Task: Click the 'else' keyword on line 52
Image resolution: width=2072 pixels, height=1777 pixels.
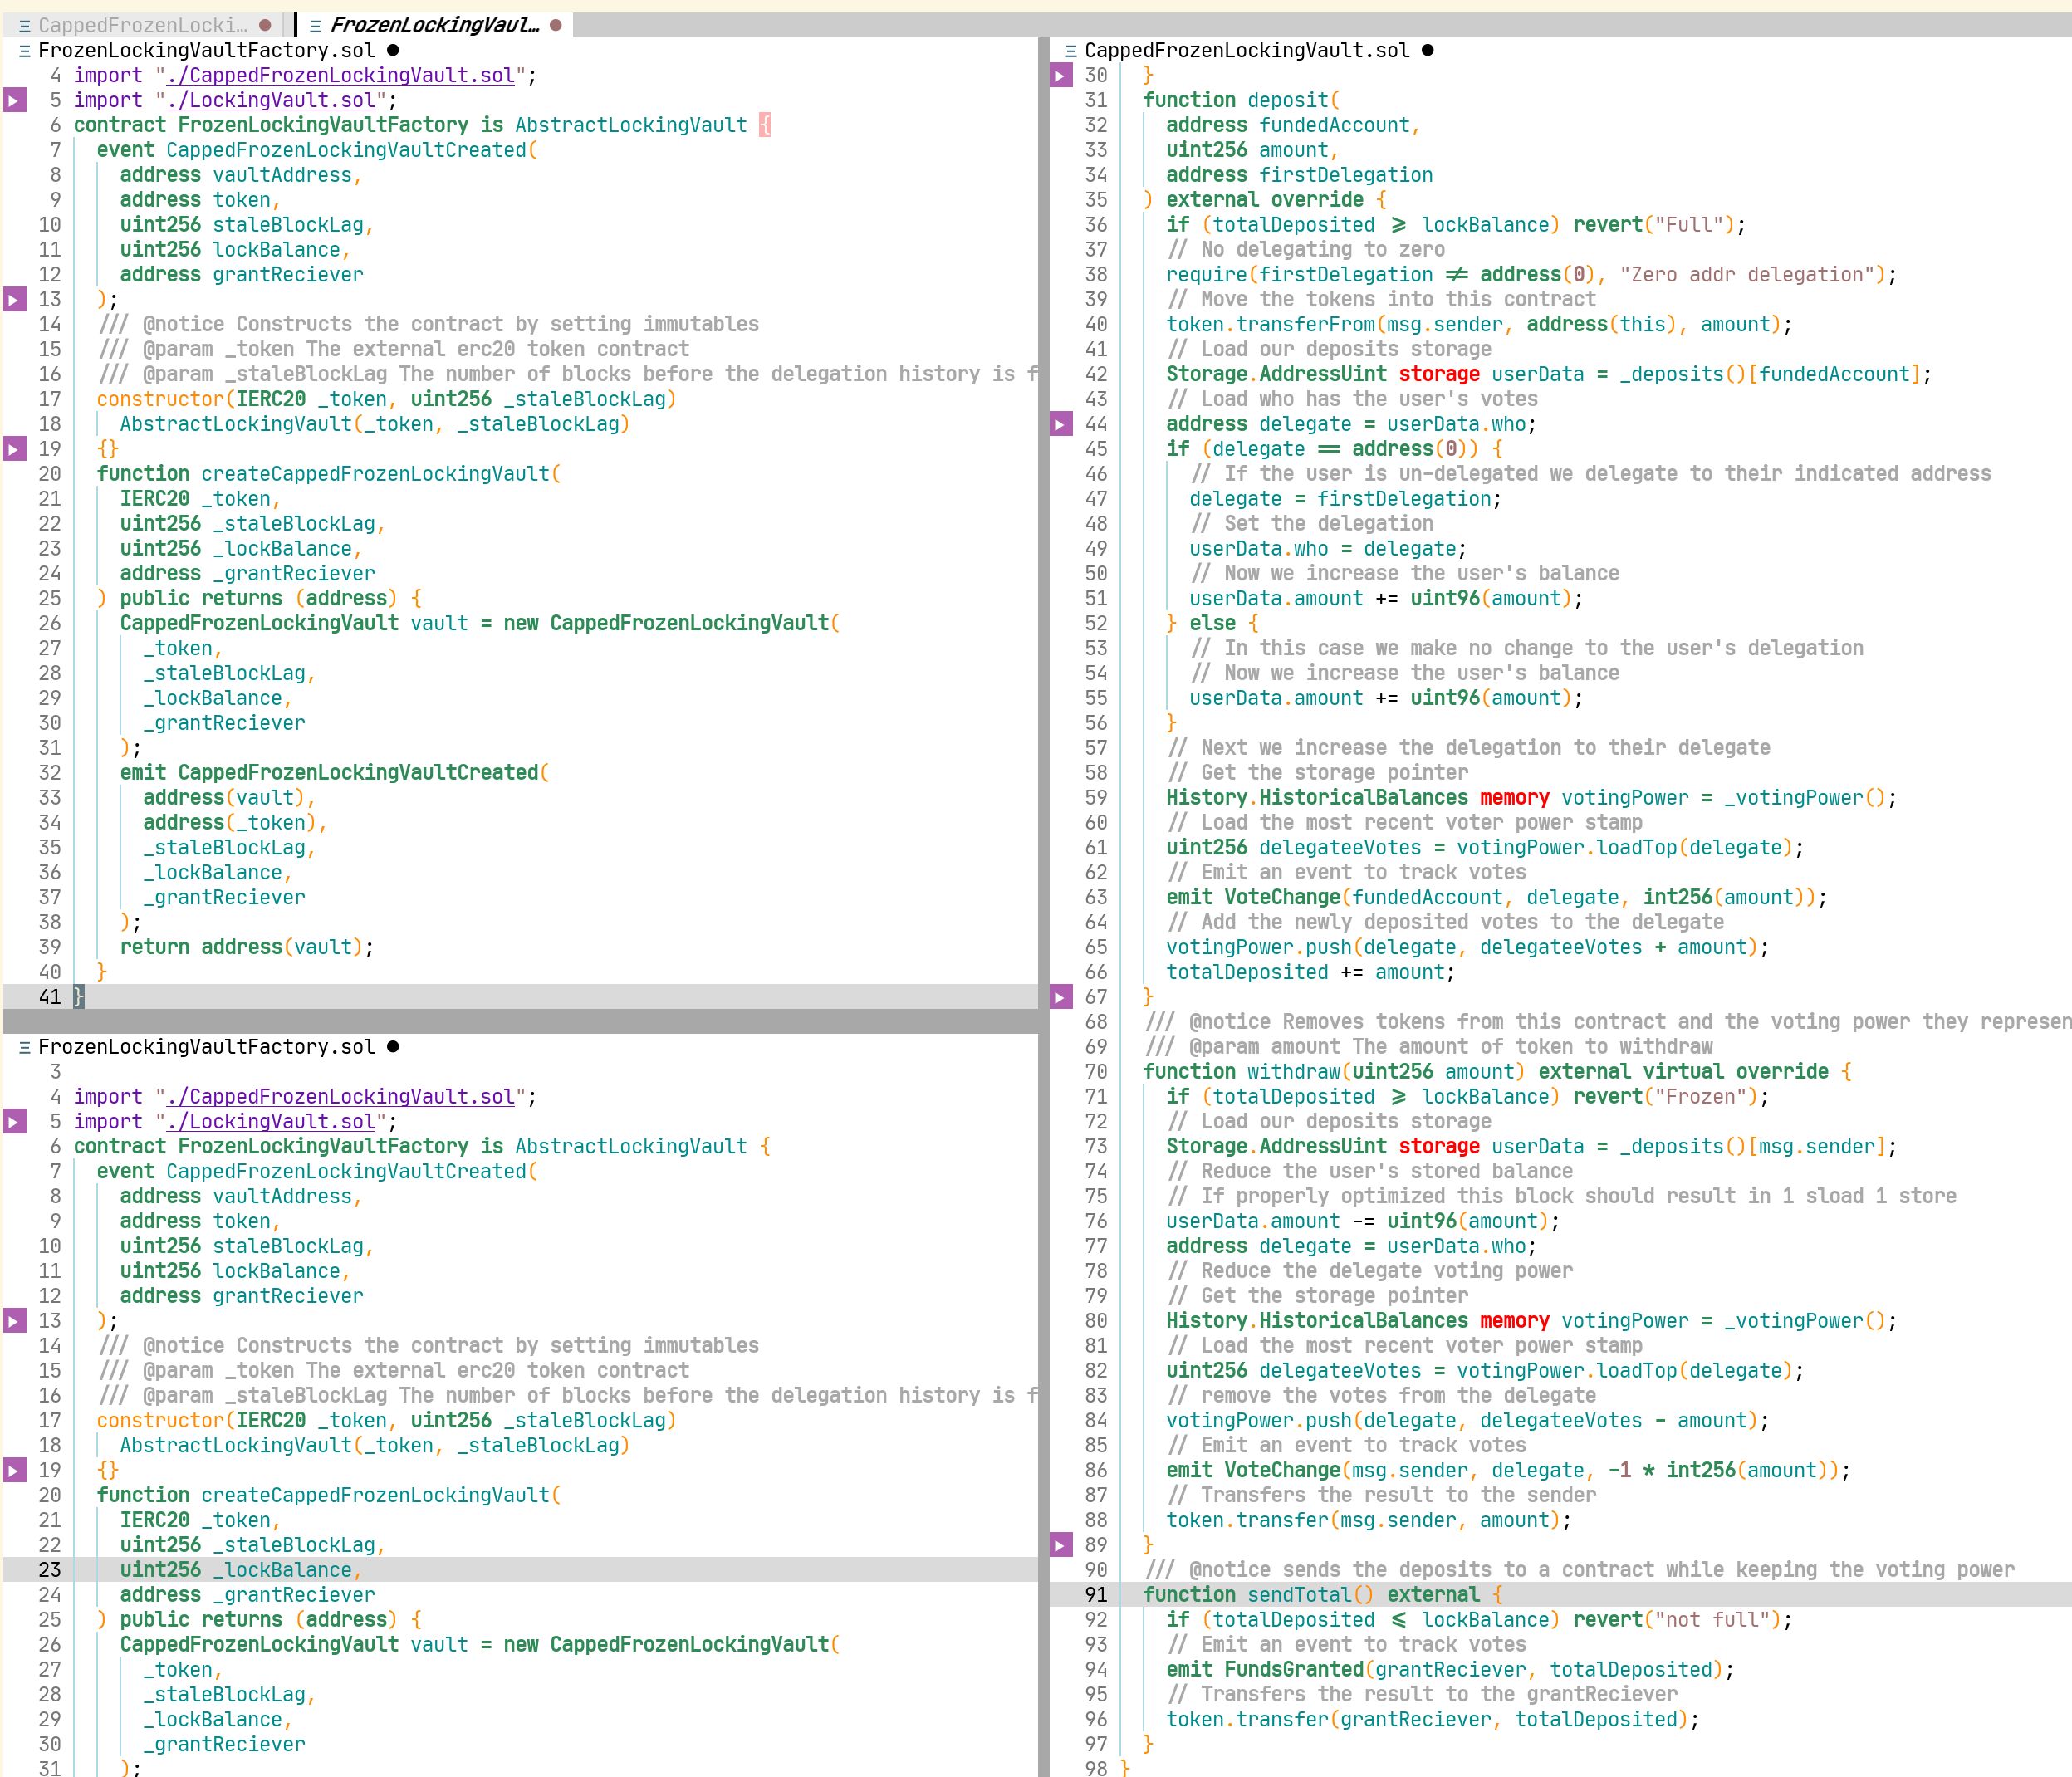Action: tap(1212, 623)
